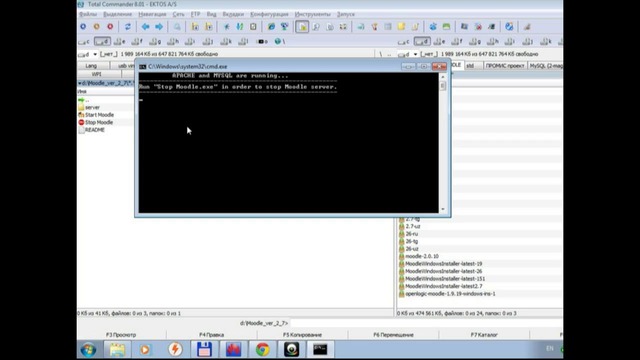The height and width of the screenshot is (360, 640).
Task: Open Запуск menu
Action: pos(346,14)
